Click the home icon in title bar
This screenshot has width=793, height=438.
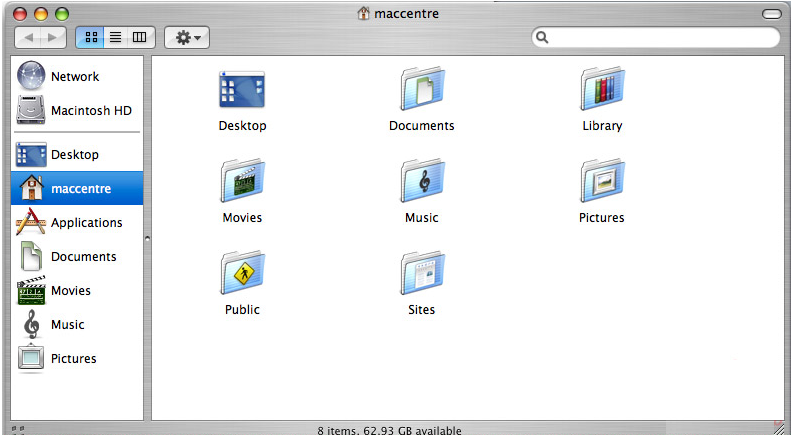coord(363,13)
